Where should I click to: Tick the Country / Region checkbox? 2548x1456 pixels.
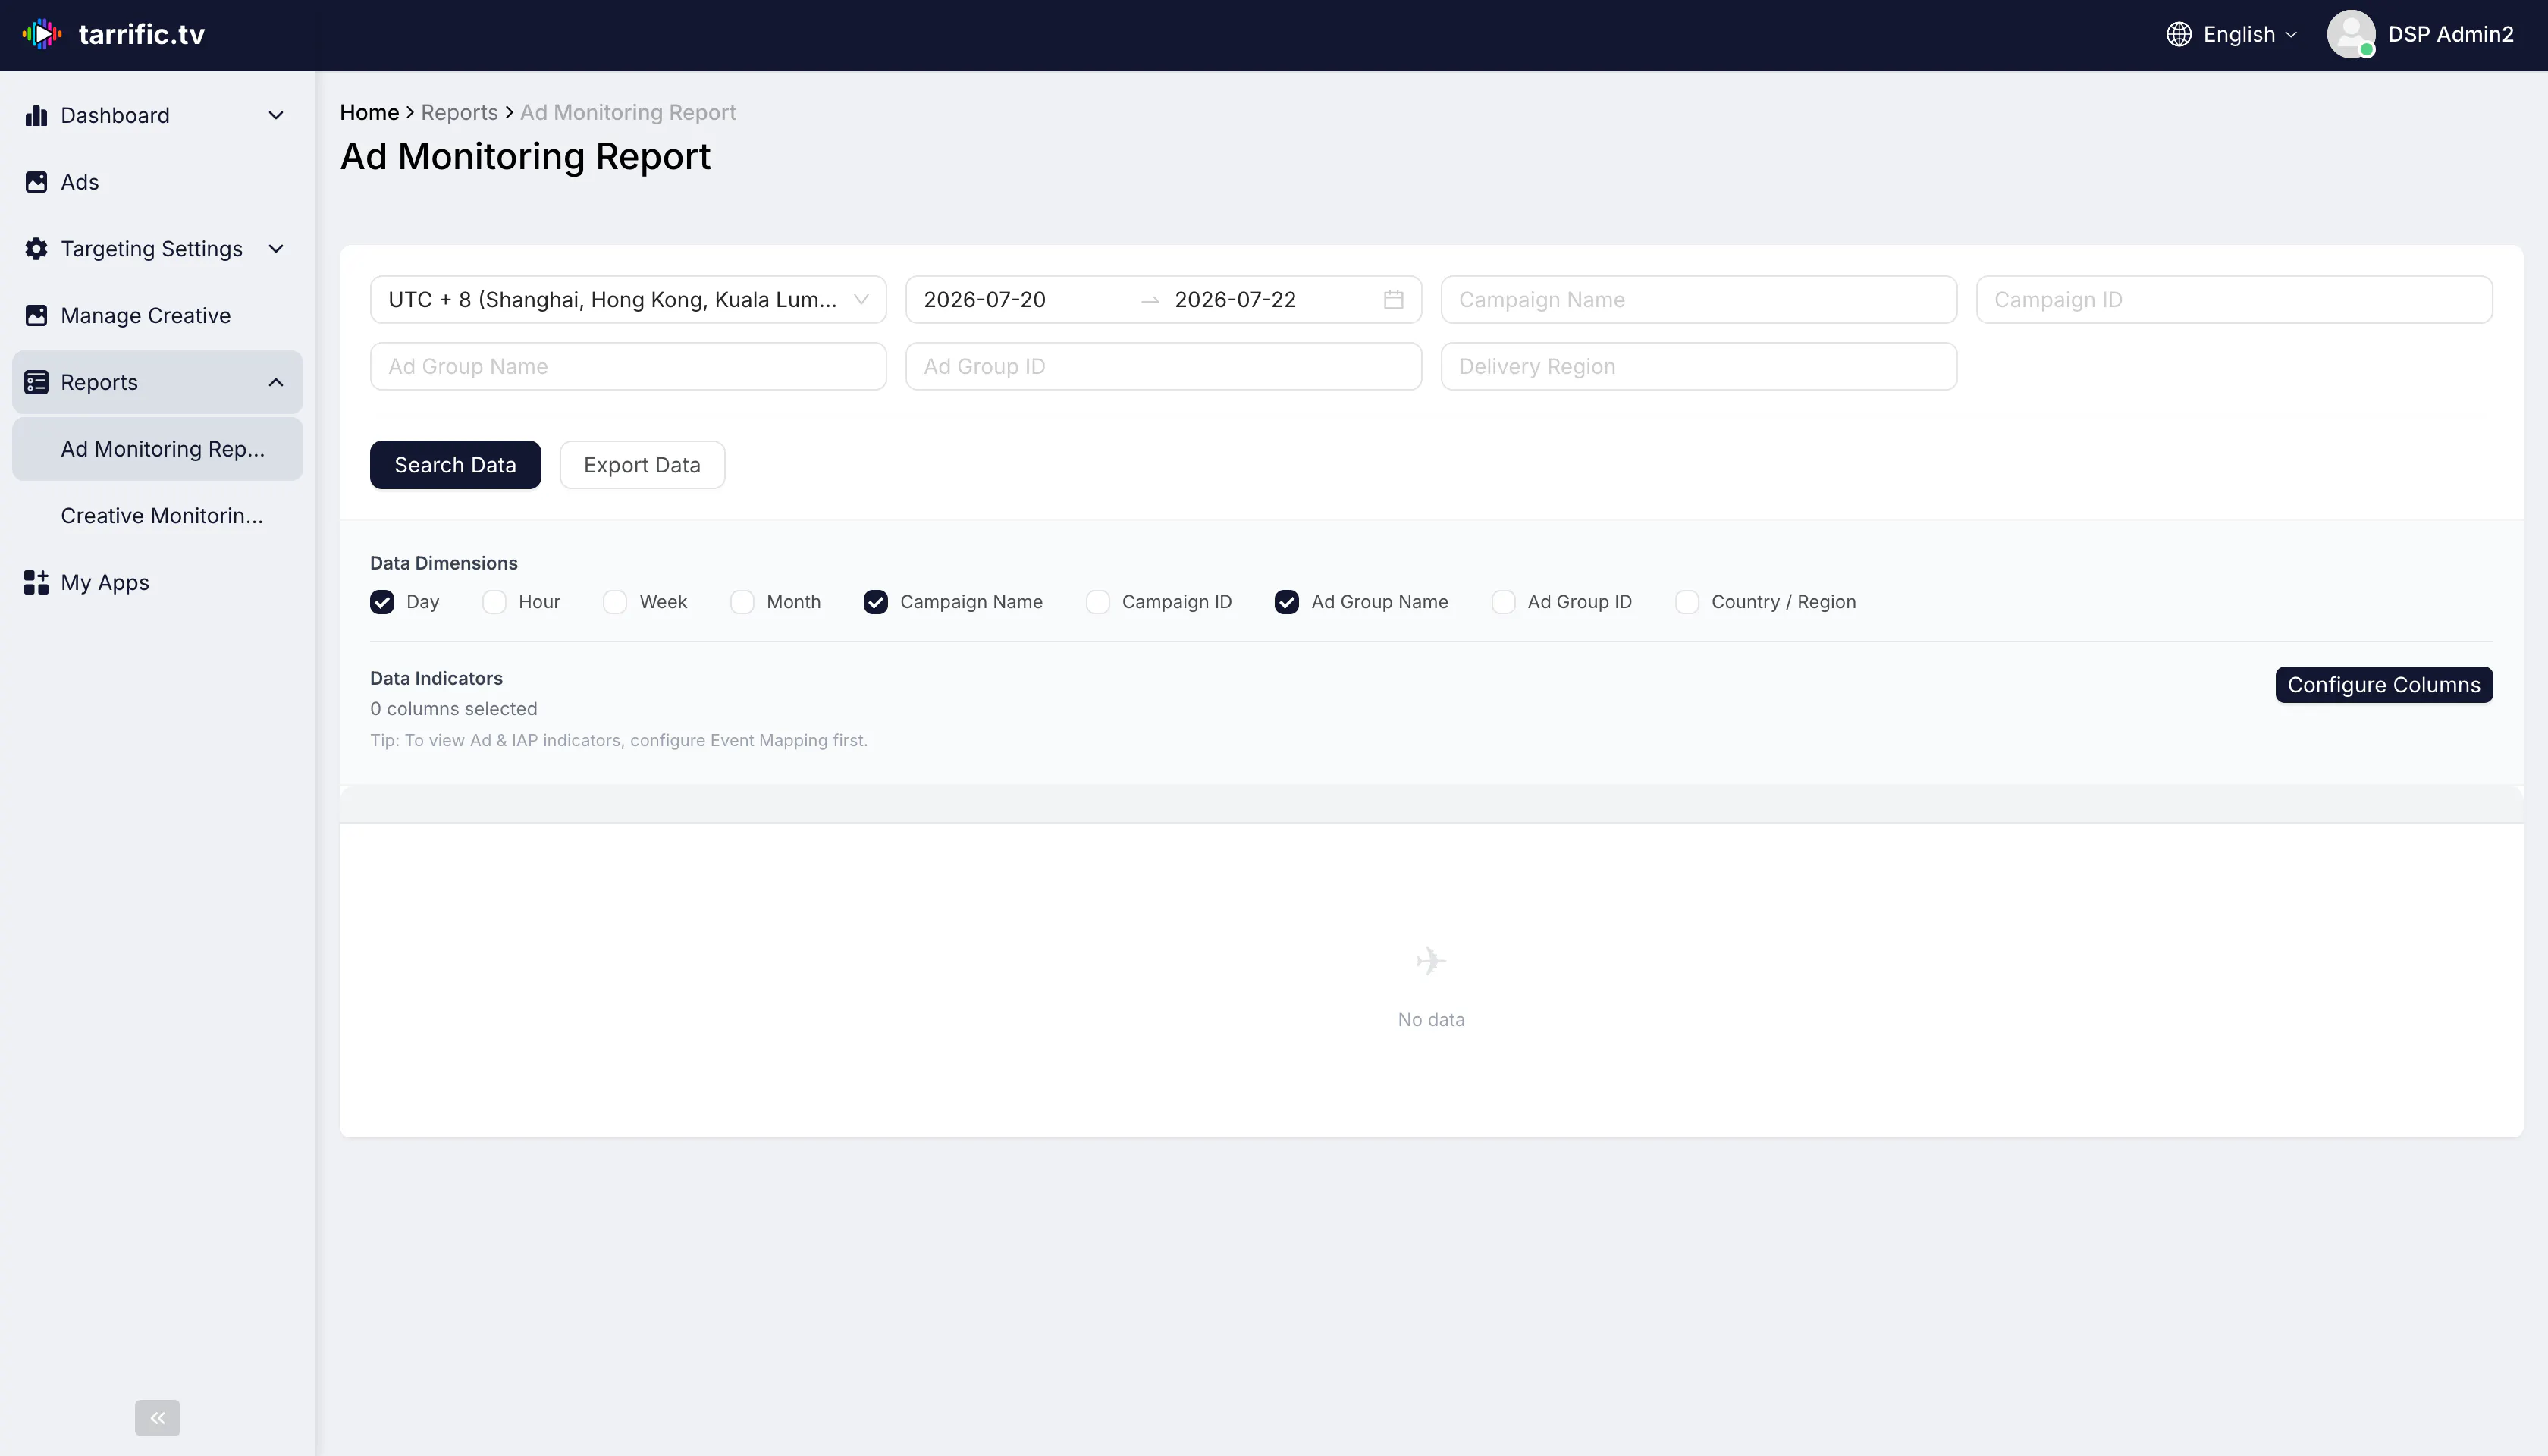(x=1687, y=602)
